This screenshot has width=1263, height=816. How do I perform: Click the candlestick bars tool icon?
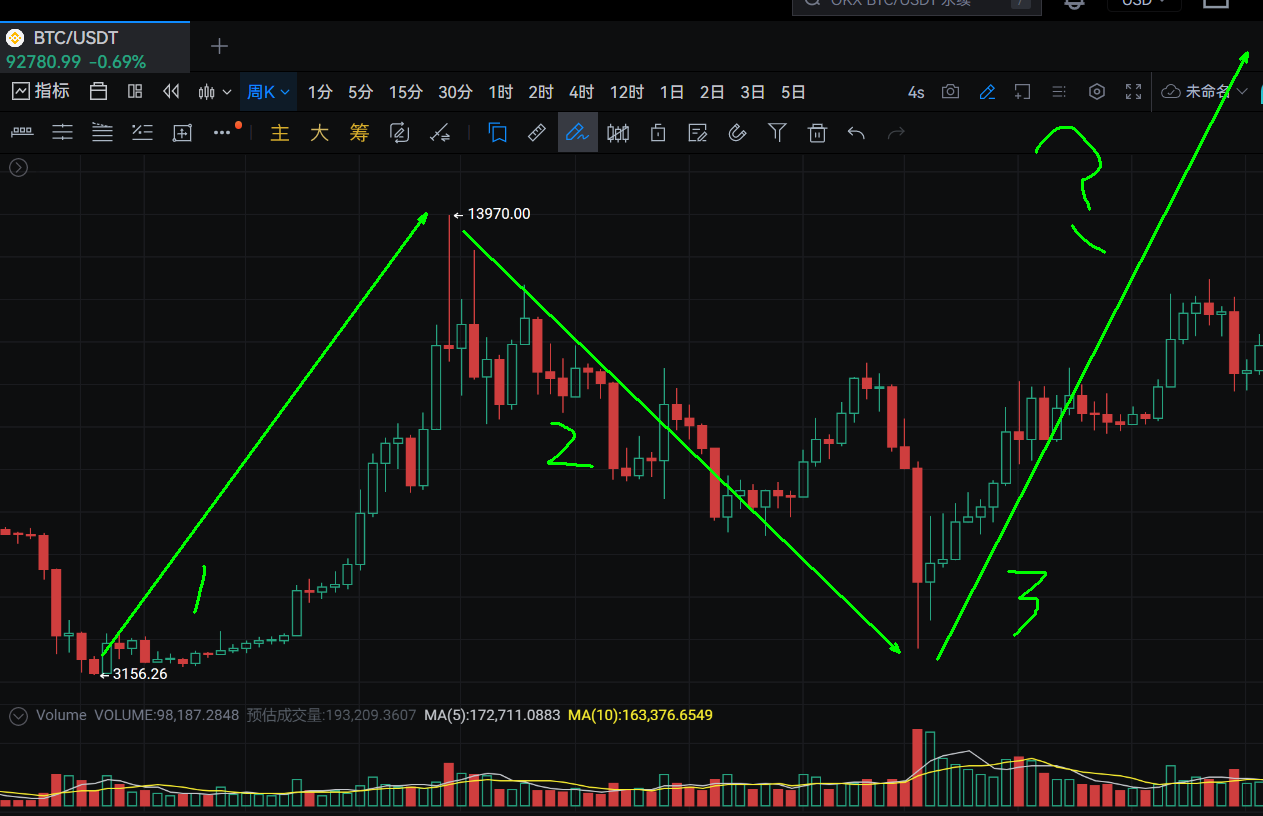(618, 132)
